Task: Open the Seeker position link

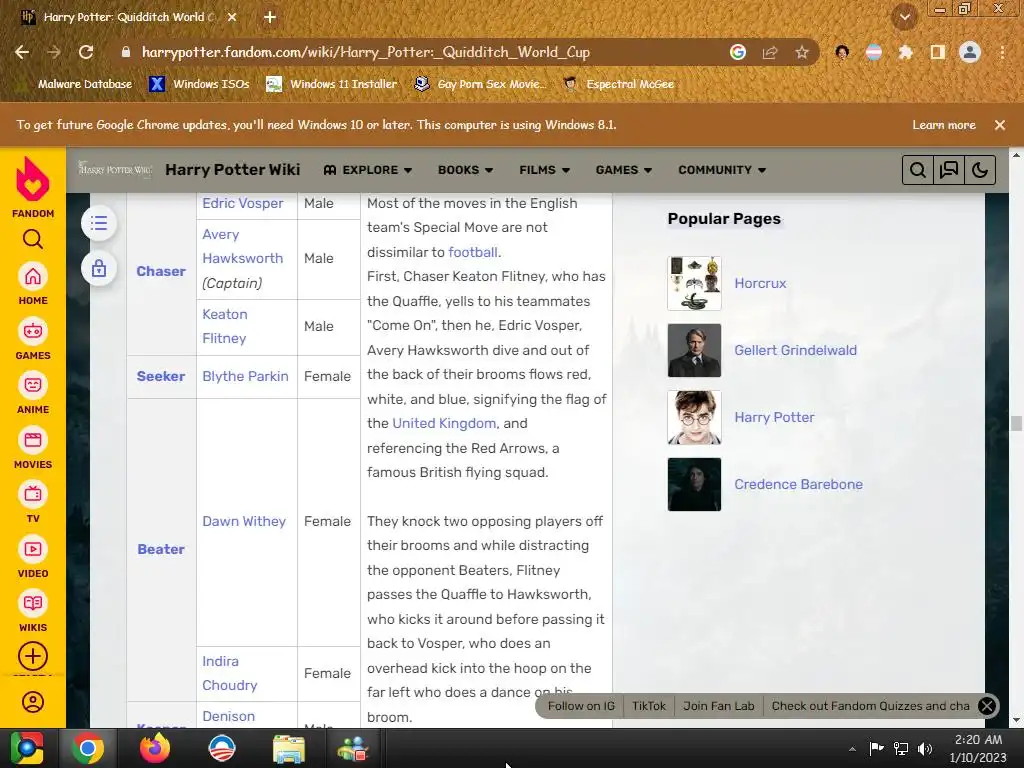Action: 161,376
